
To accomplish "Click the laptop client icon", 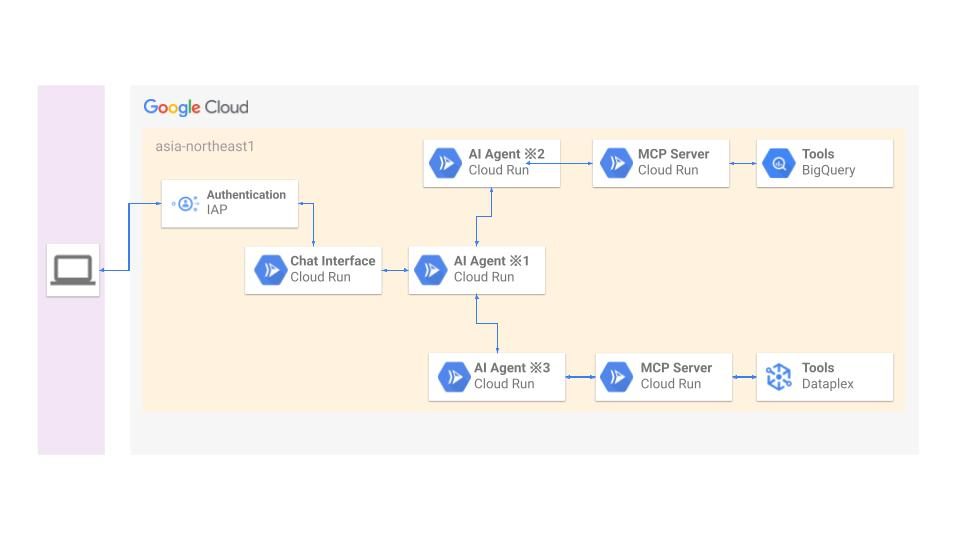I will 73,270.
